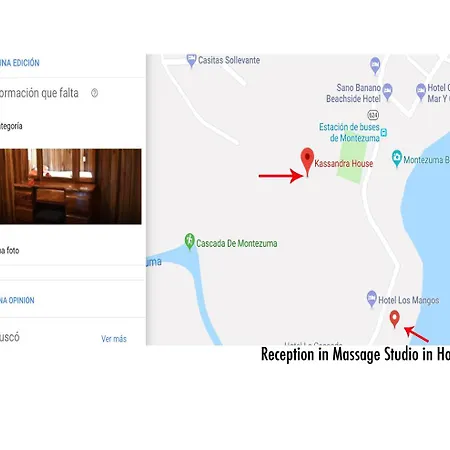
Task: Click the Casitas Sollevante lodging pin
Action: pyautogui.click(x=191, y=60)
